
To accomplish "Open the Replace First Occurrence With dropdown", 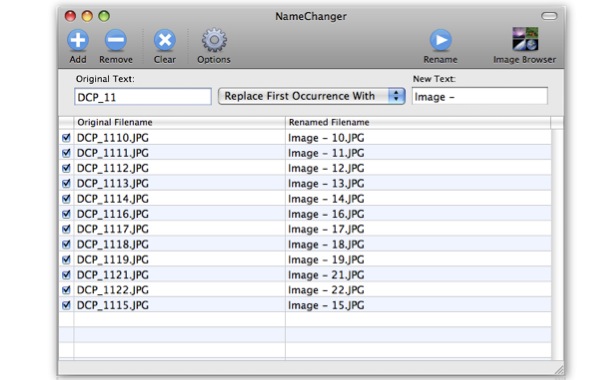I will click(x=311, y=96).
